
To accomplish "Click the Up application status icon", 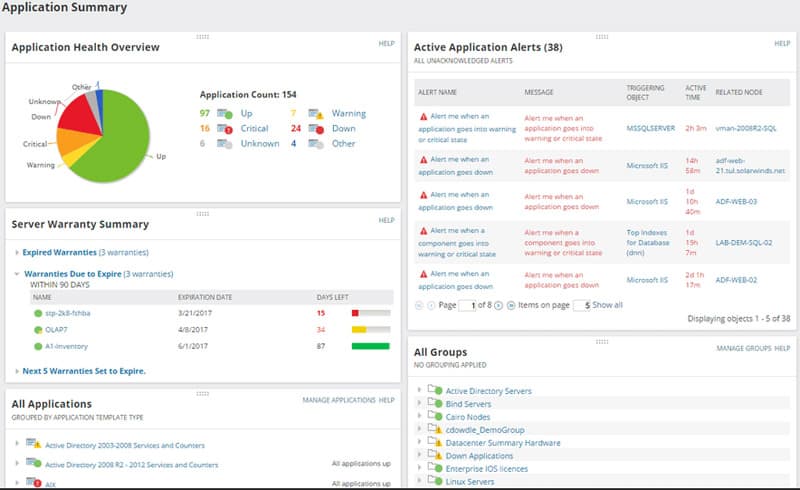I will [x=227, y=114].
